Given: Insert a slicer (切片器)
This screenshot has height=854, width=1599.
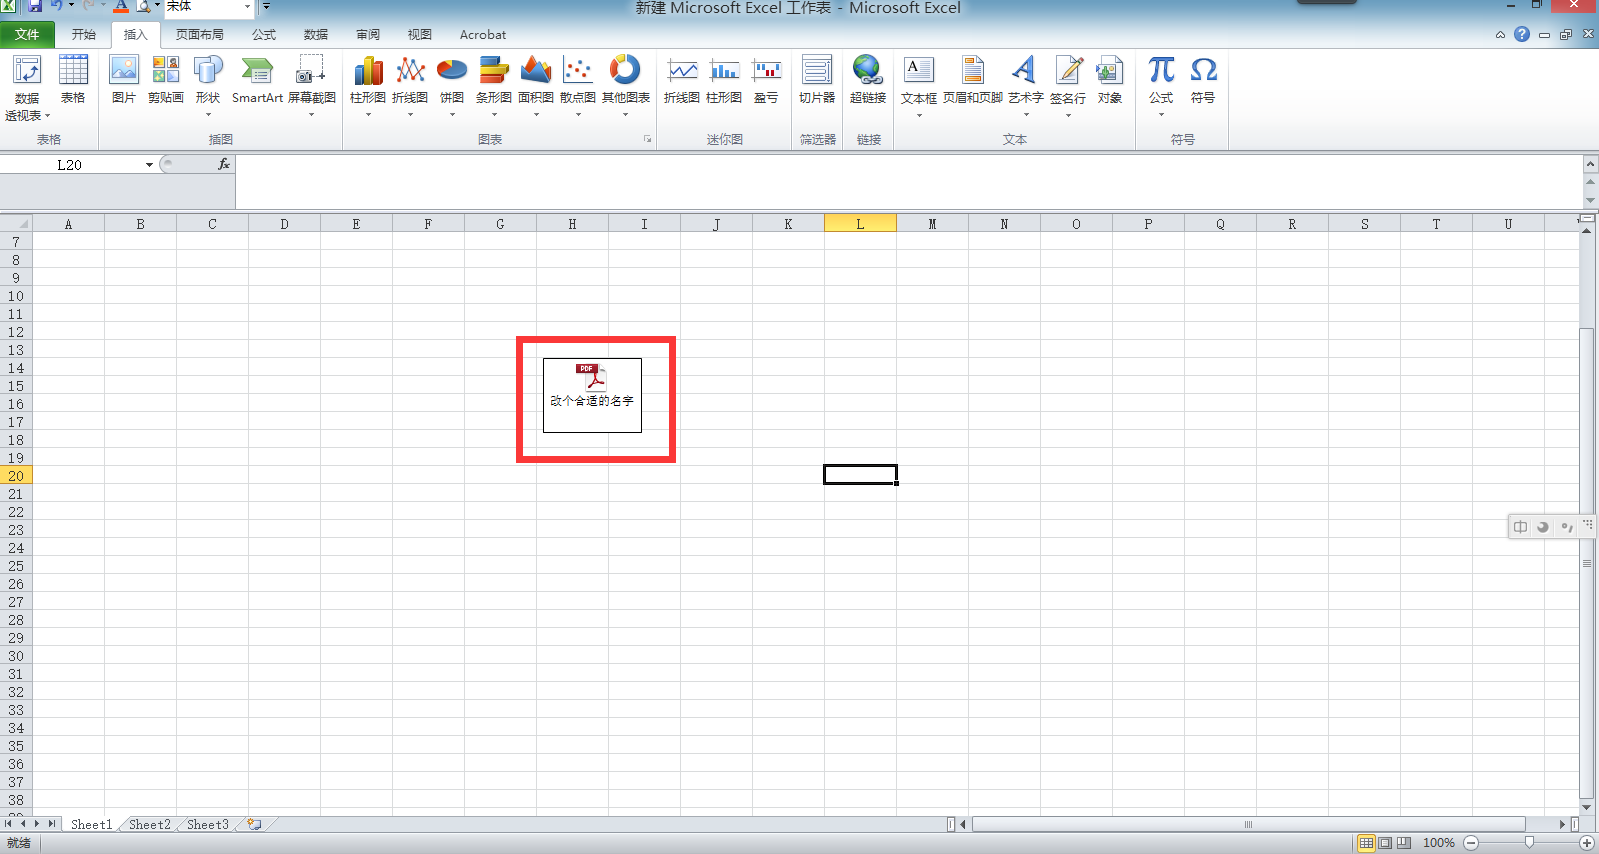Looking at the screenshot, I should 817,80.
